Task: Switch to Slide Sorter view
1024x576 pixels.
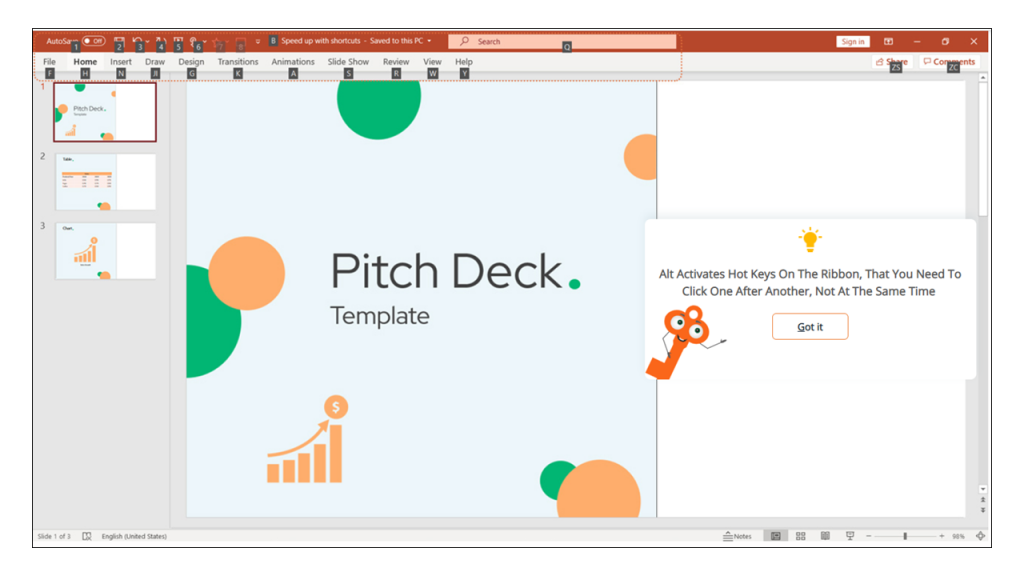Action: (800, 536)
